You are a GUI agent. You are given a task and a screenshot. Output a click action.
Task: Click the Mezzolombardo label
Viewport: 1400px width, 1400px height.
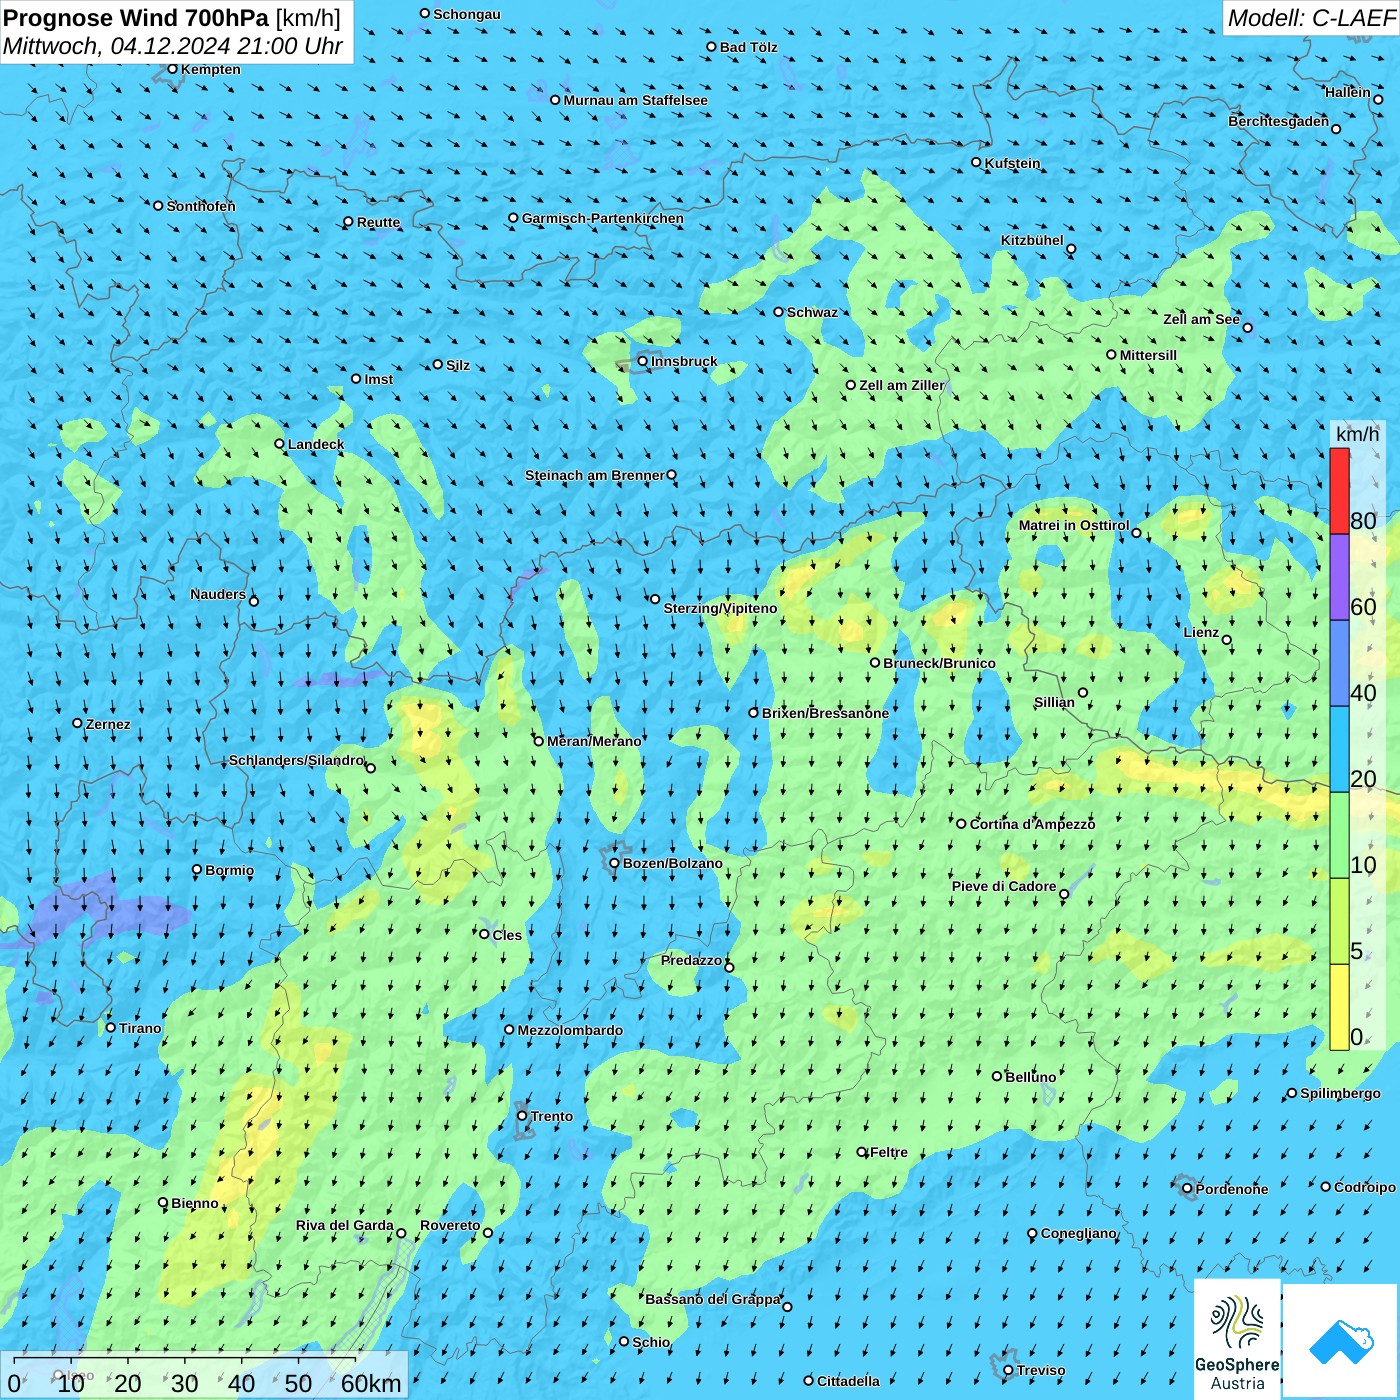pyautogui.click(x=570, y=1030)
